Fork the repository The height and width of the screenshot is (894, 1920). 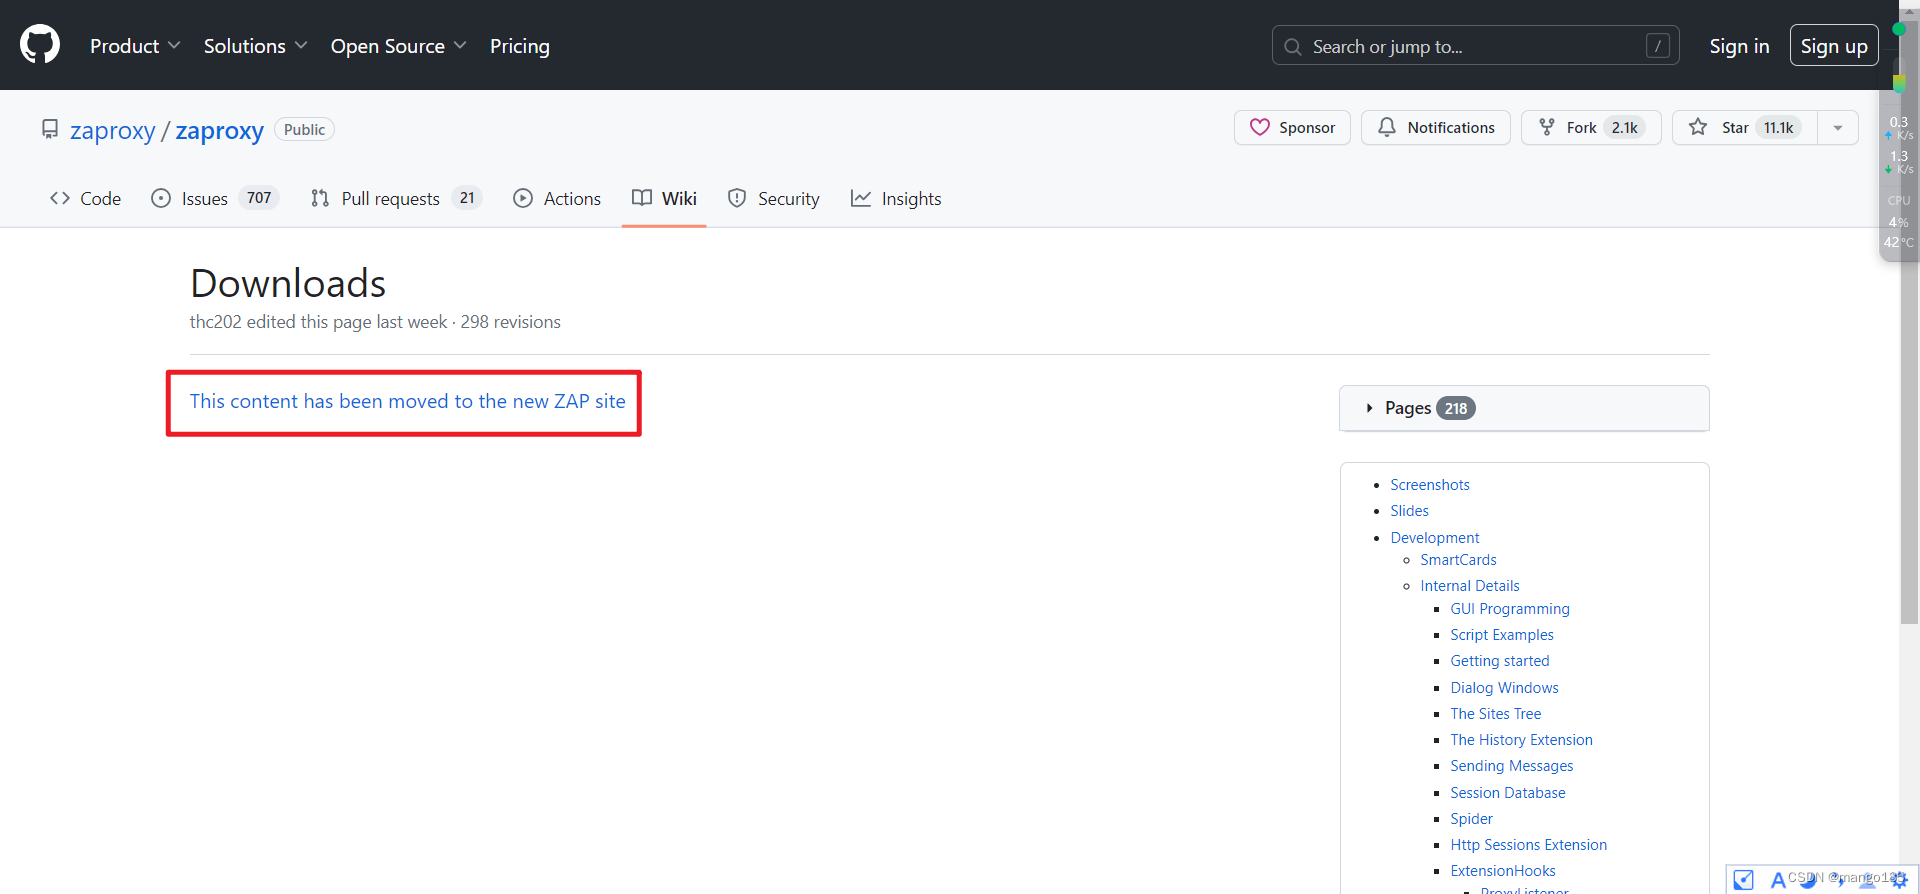point(1591,128)
